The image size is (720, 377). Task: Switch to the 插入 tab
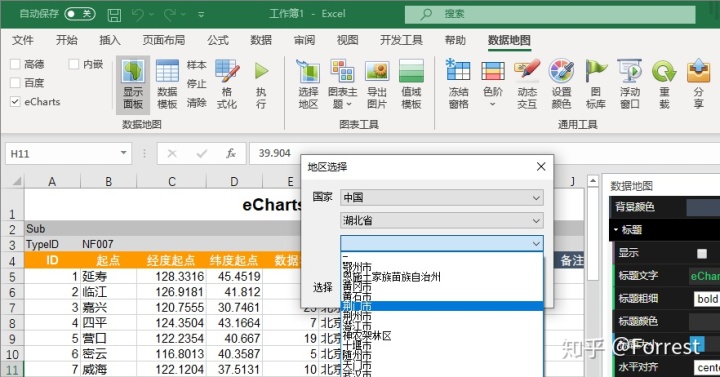pos(110,40)
